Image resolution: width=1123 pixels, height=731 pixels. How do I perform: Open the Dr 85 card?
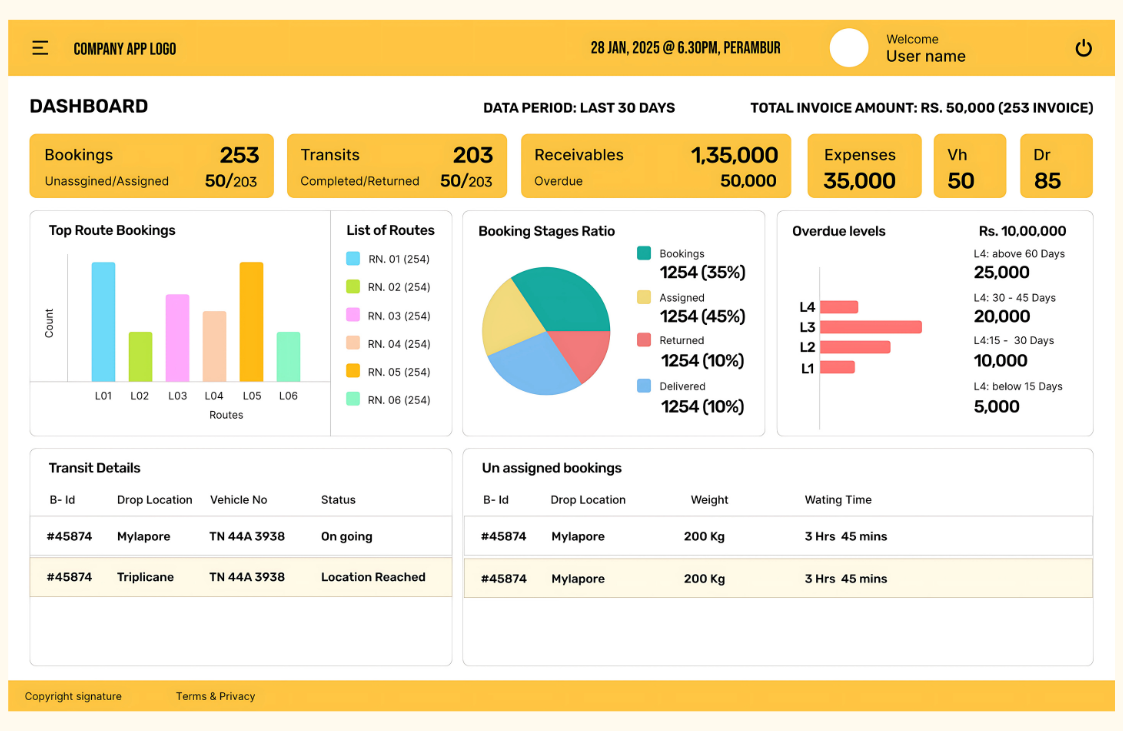point(1056,166)
